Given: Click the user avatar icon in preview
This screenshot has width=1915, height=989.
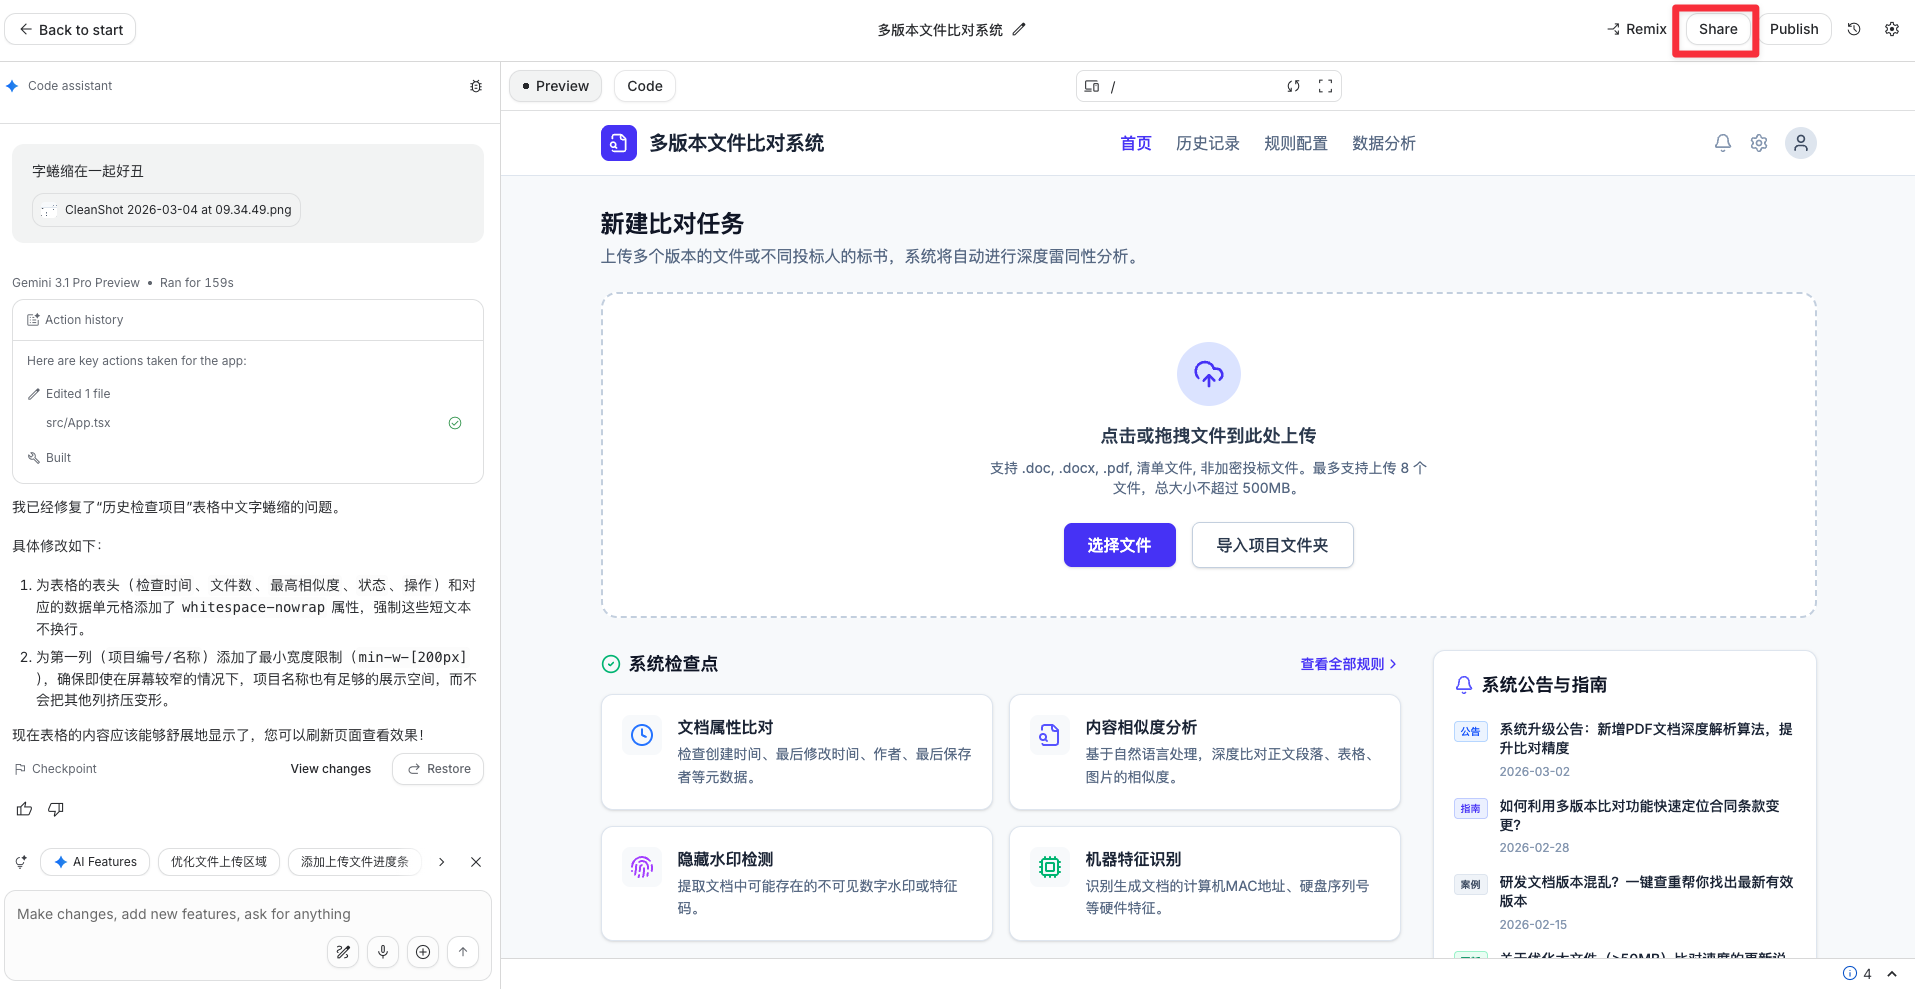Looking at the screenshot, I should (1800, 143).
